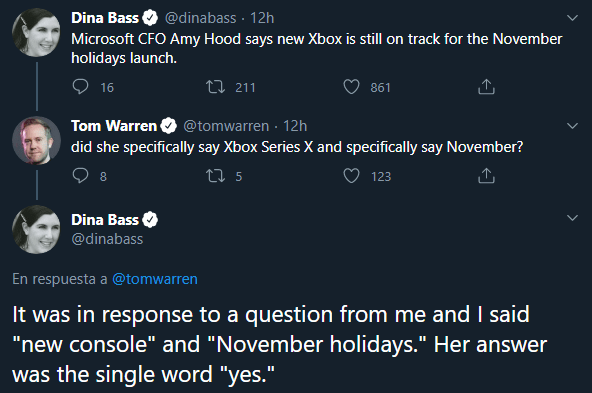Retweet Tom Warren's question tweet
Image resolution: width=592 pixels, height=393 pixels.
tap(215, 176)
